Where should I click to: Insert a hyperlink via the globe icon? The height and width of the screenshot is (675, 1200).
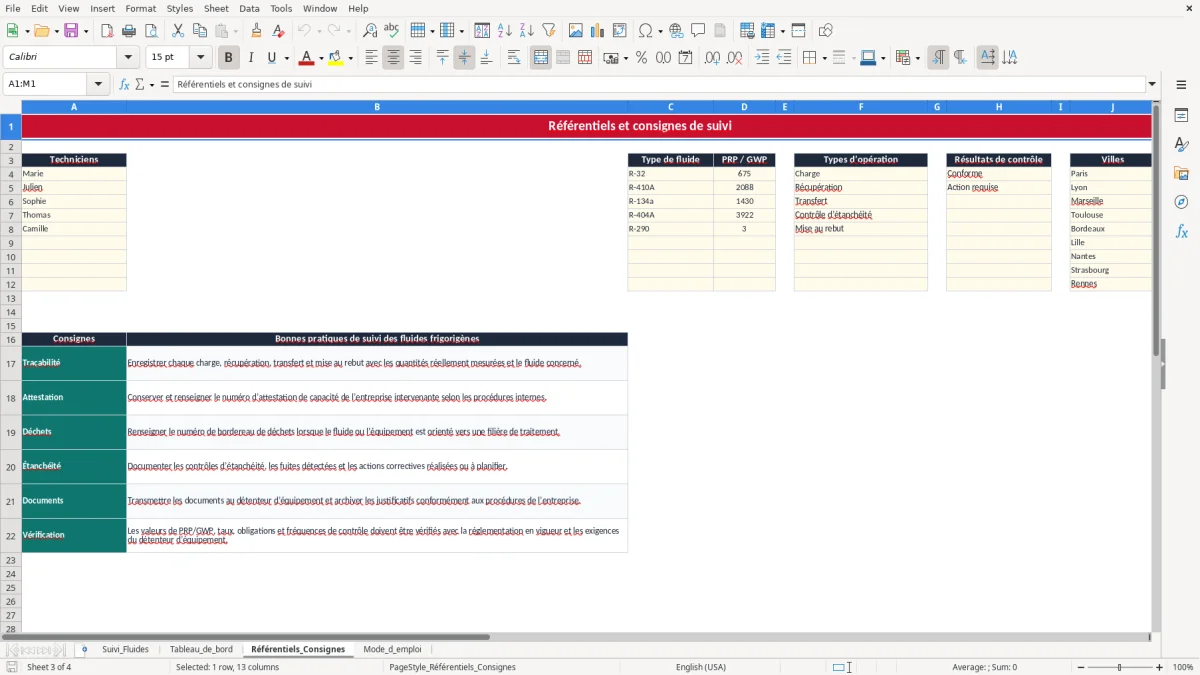(x=676, y=31)
